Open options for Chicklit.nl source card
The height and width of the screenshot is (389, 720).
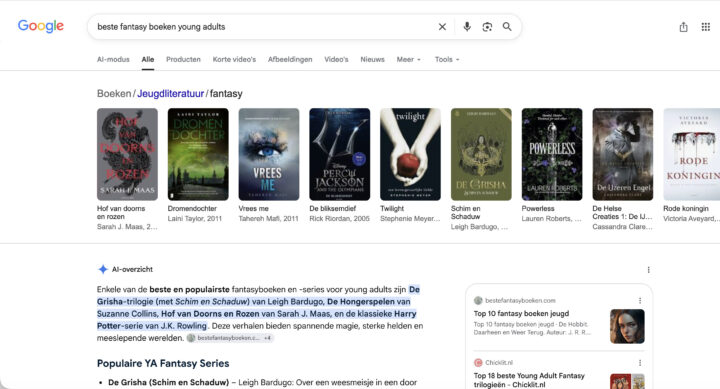pyautogui.click(x=640, y=363)
